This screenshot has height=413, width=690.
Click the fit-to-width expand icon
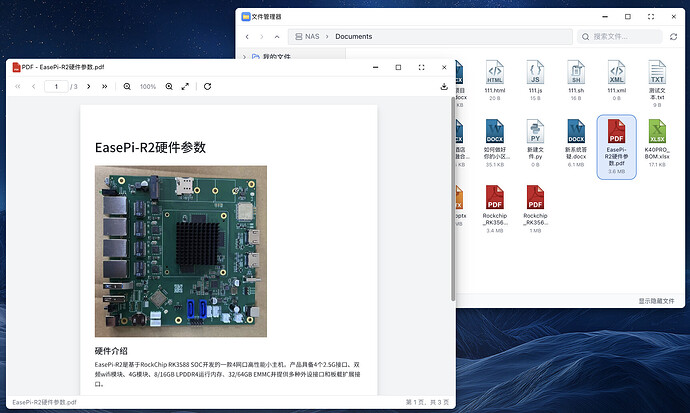(x=186, y=87)
